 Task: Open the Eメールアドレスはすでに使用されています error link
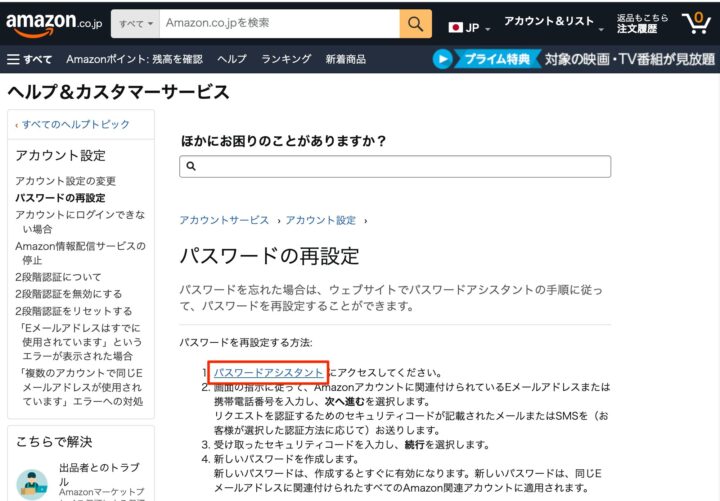click(x=81, y=342)
